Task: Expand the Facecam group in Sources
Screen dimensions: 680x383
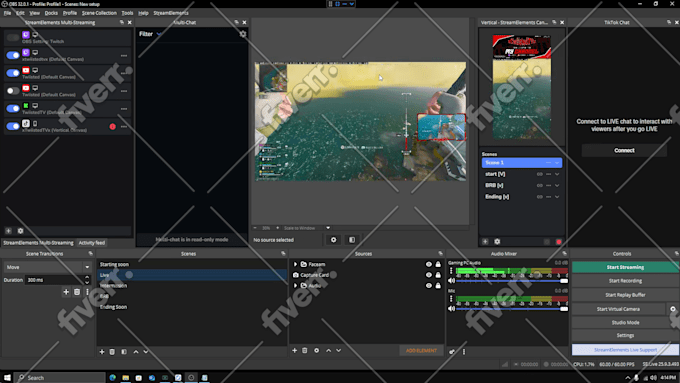Action: click(295, 264)
